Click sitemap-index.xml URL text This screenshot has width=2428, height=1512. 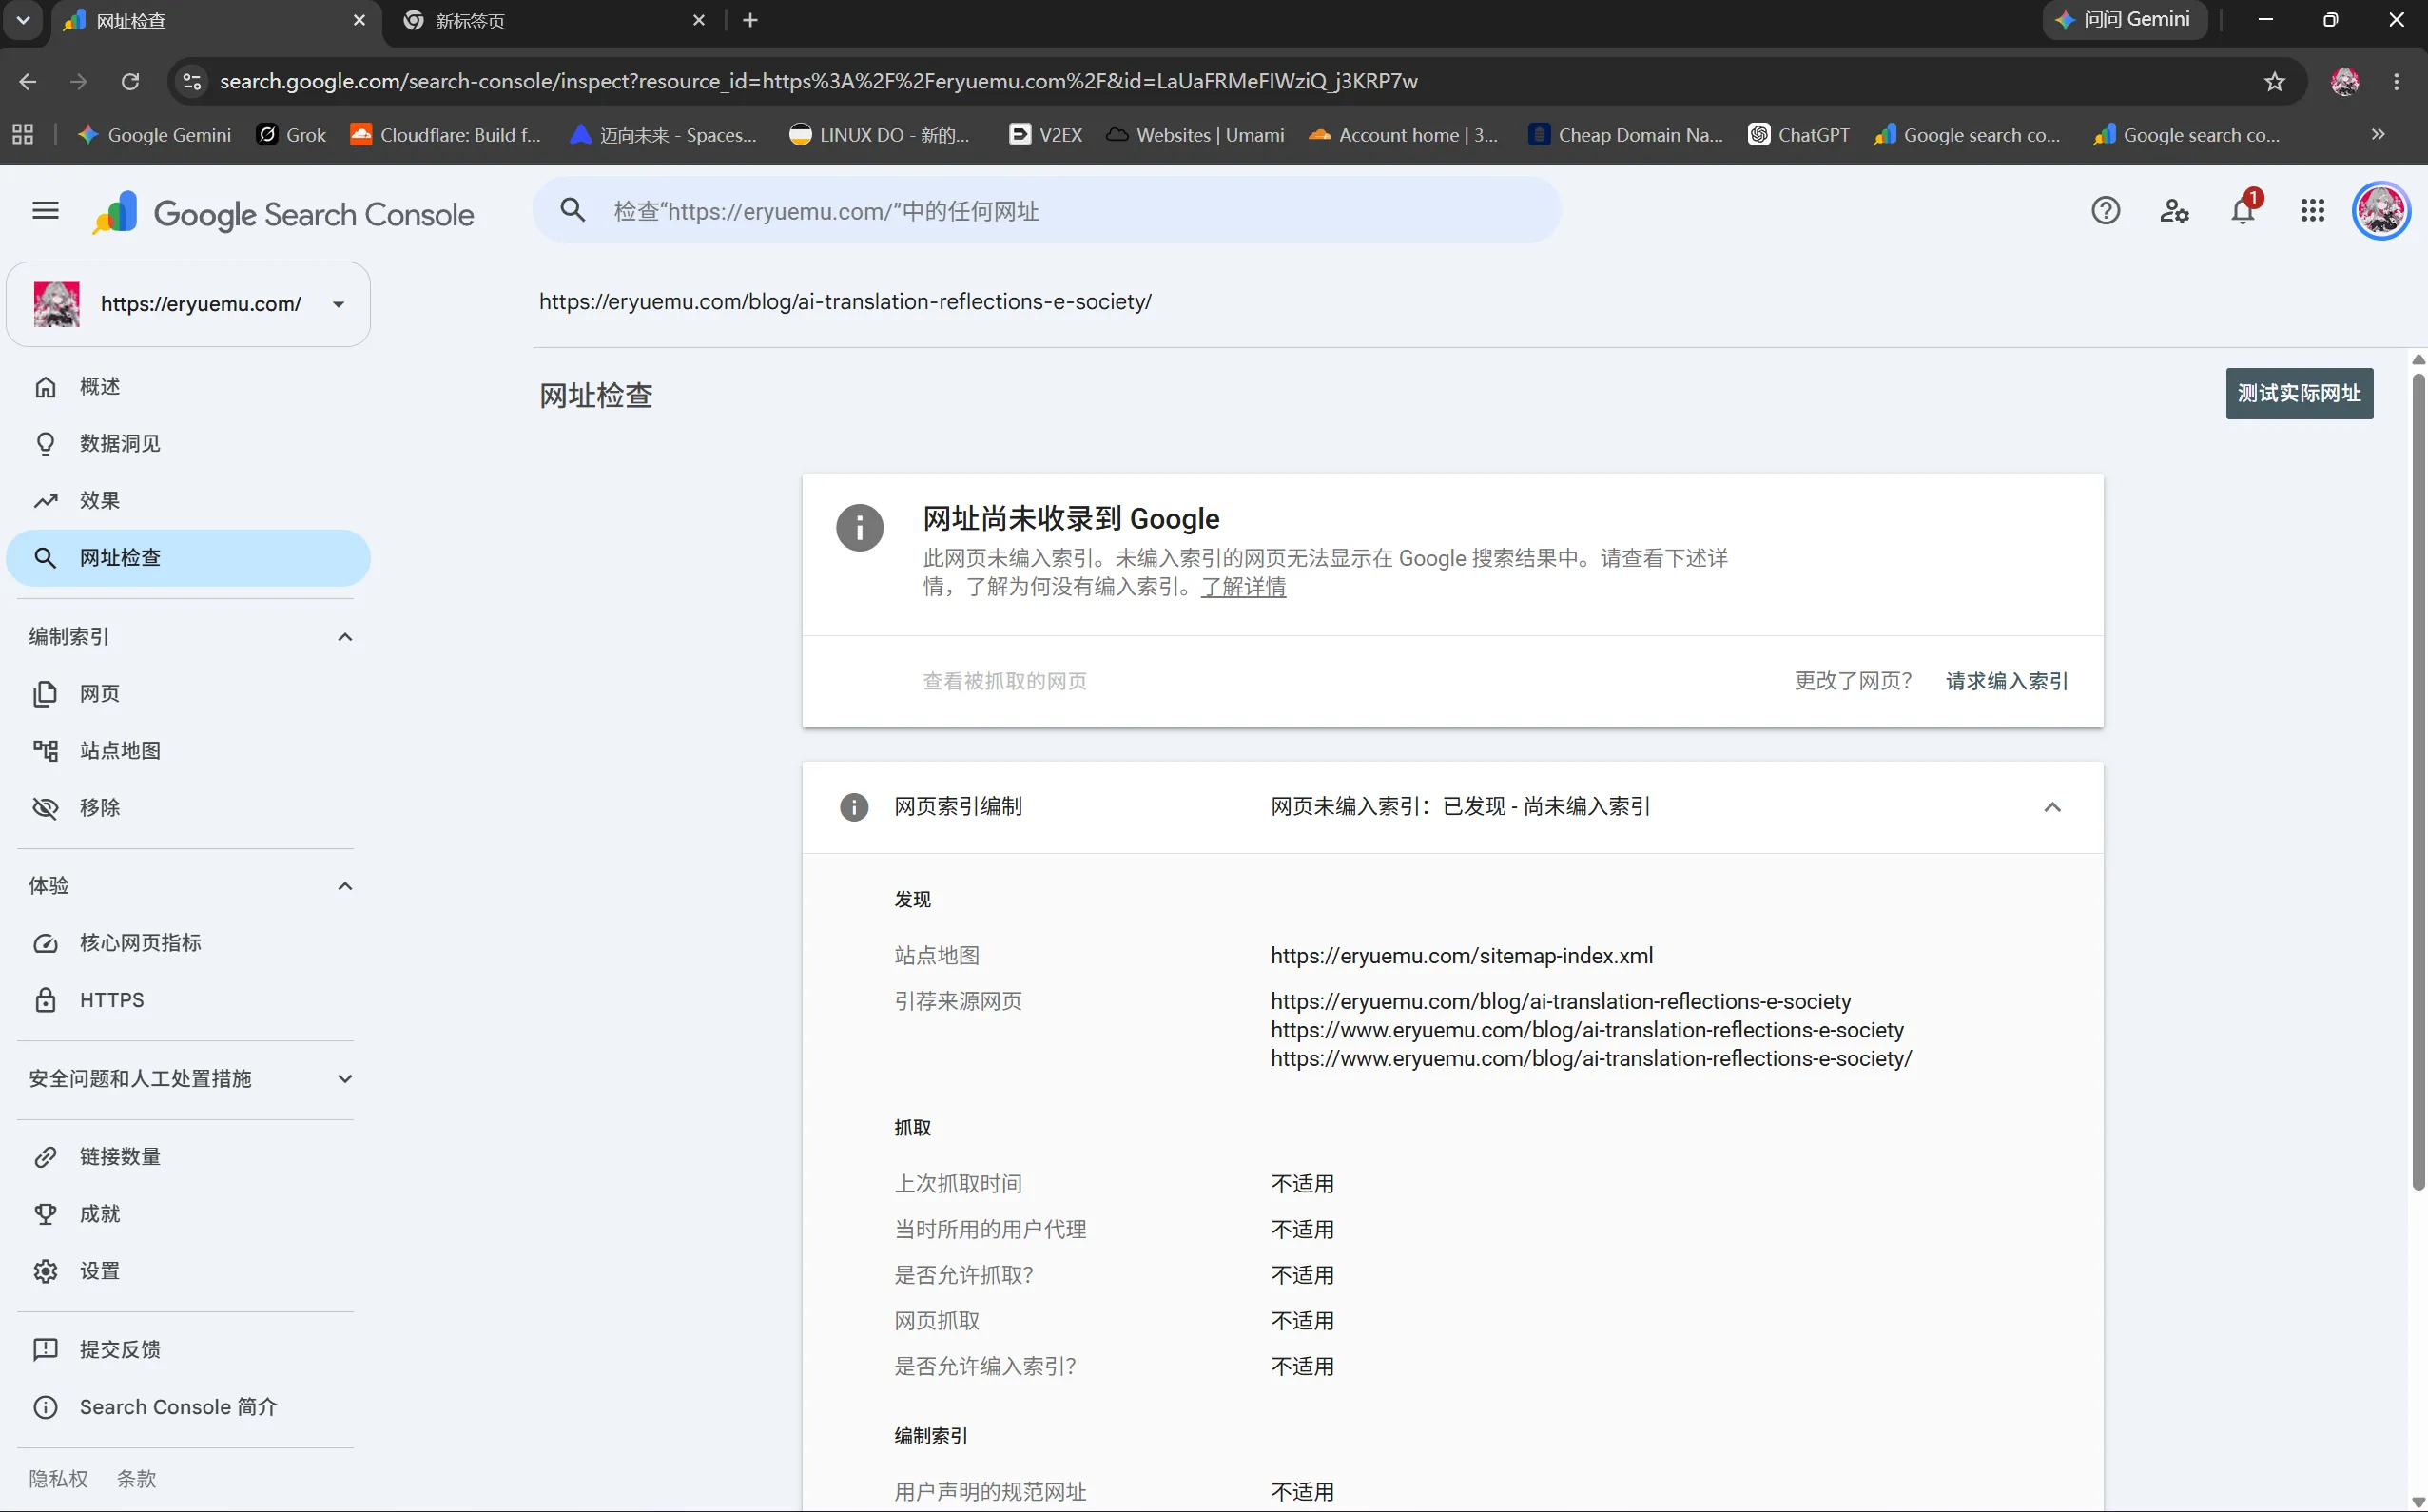coord(1461,956)
